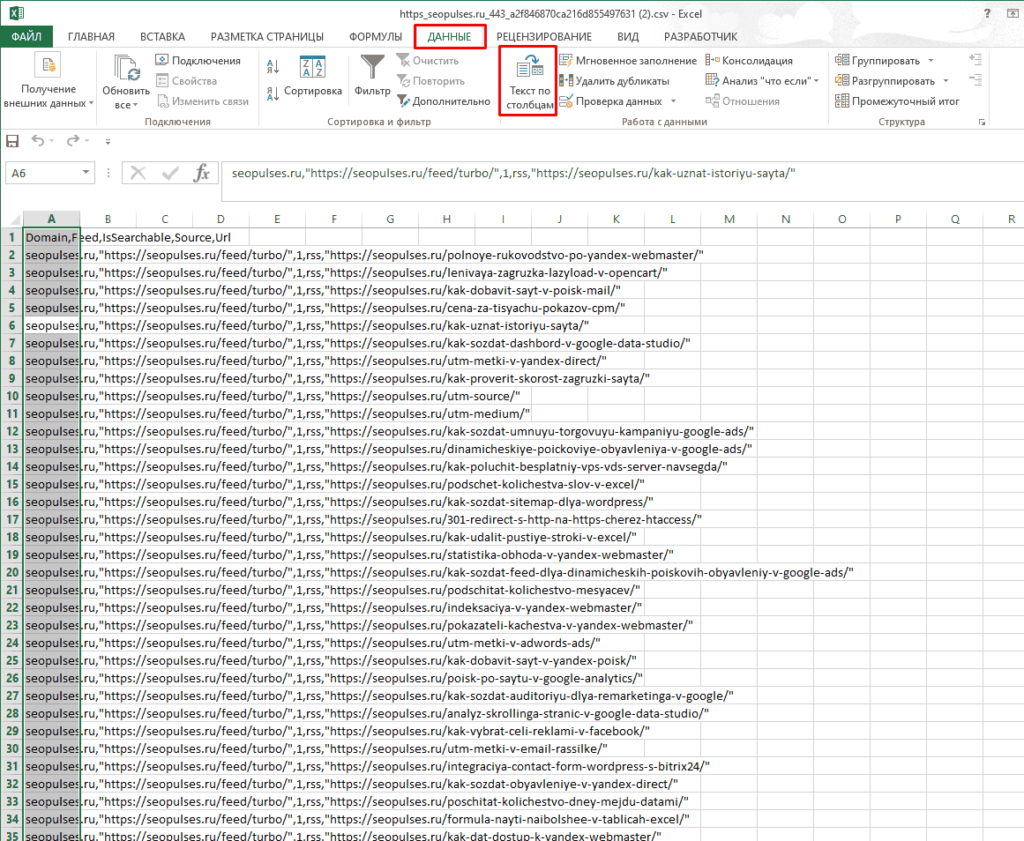This screenshot has width=1024, height=841.
Task: Click the Name Box showing A6
Action: pyautogui.click(x=42, y=173)
